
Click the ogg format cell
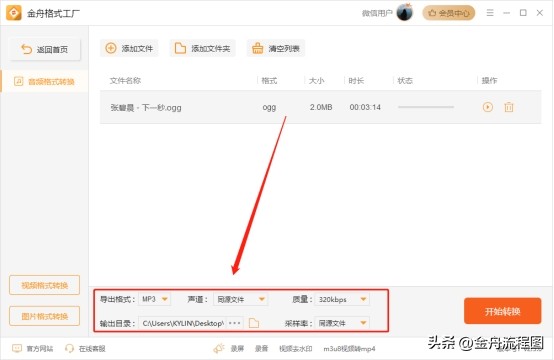(269, 107)
